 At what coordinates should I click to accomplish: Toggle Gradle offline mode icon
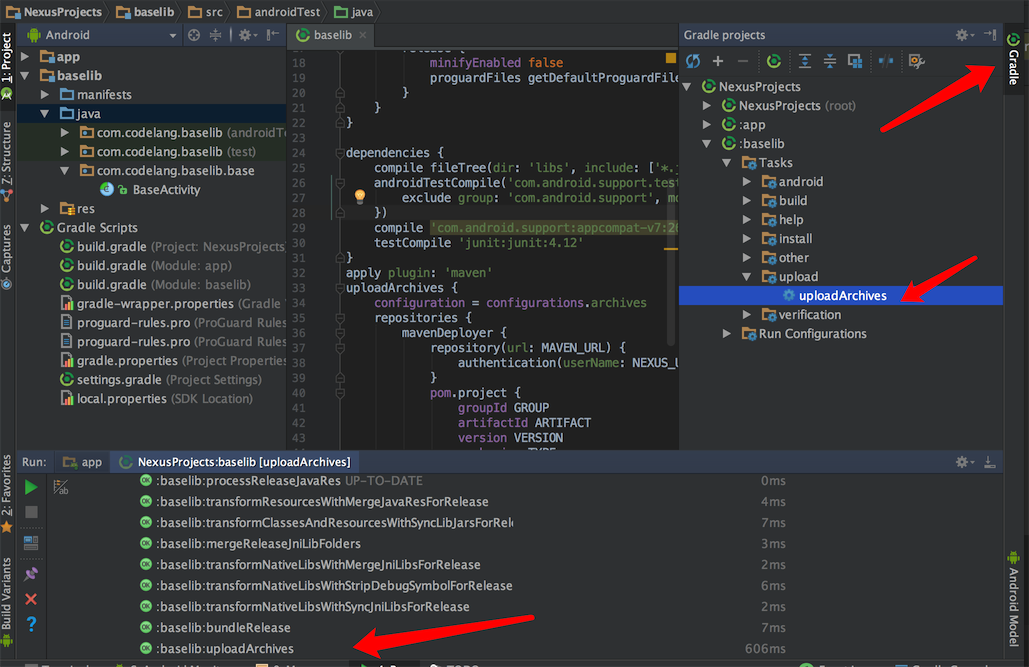click(x=886, y=62)
